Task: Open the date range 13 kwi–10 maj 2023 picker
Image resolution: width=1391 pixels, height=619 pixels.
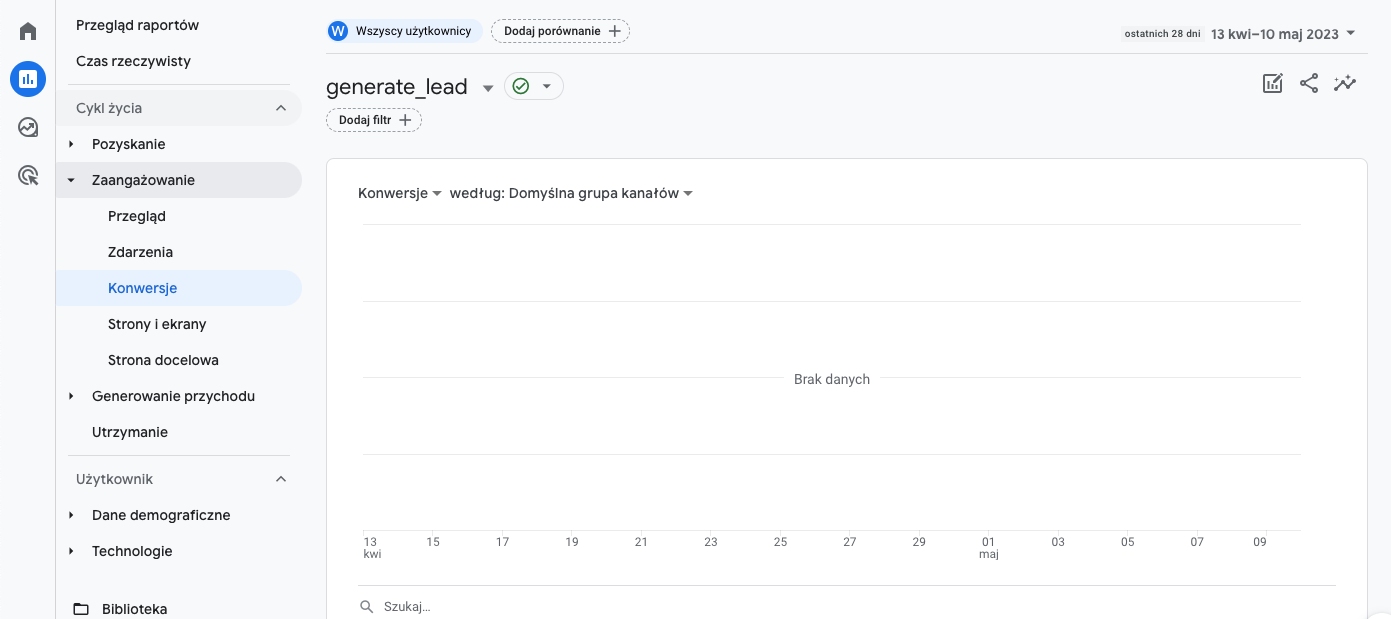Action: coord(1282,34)
